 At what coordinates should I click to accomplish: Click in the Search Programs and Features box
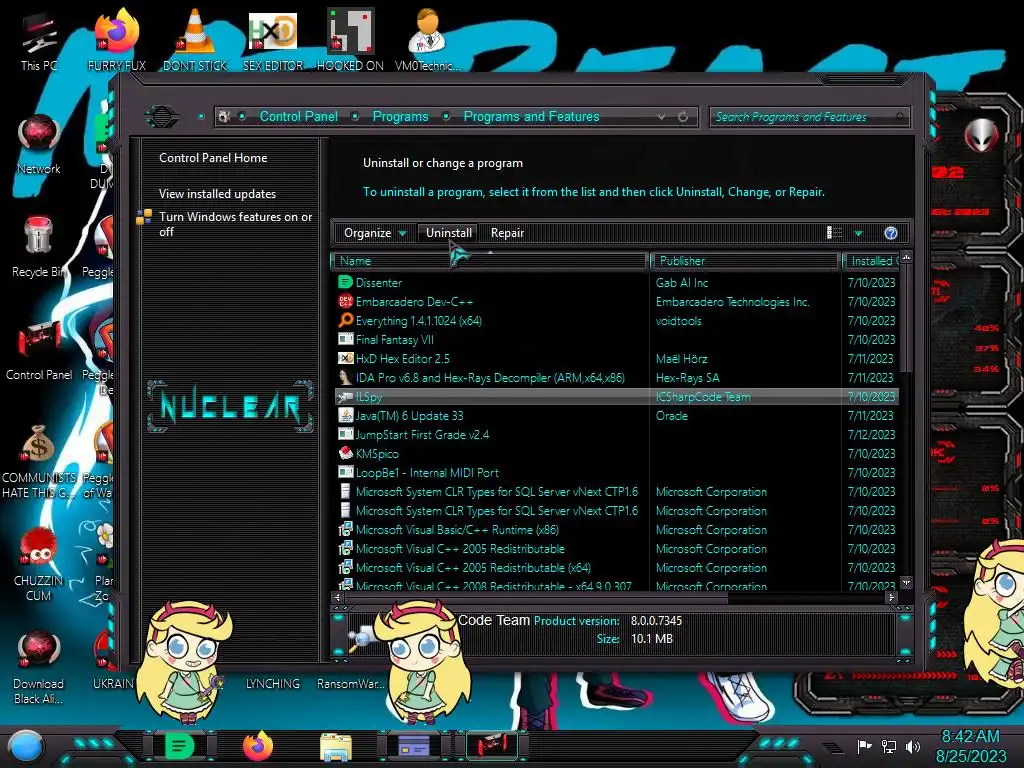click(808, 117)
